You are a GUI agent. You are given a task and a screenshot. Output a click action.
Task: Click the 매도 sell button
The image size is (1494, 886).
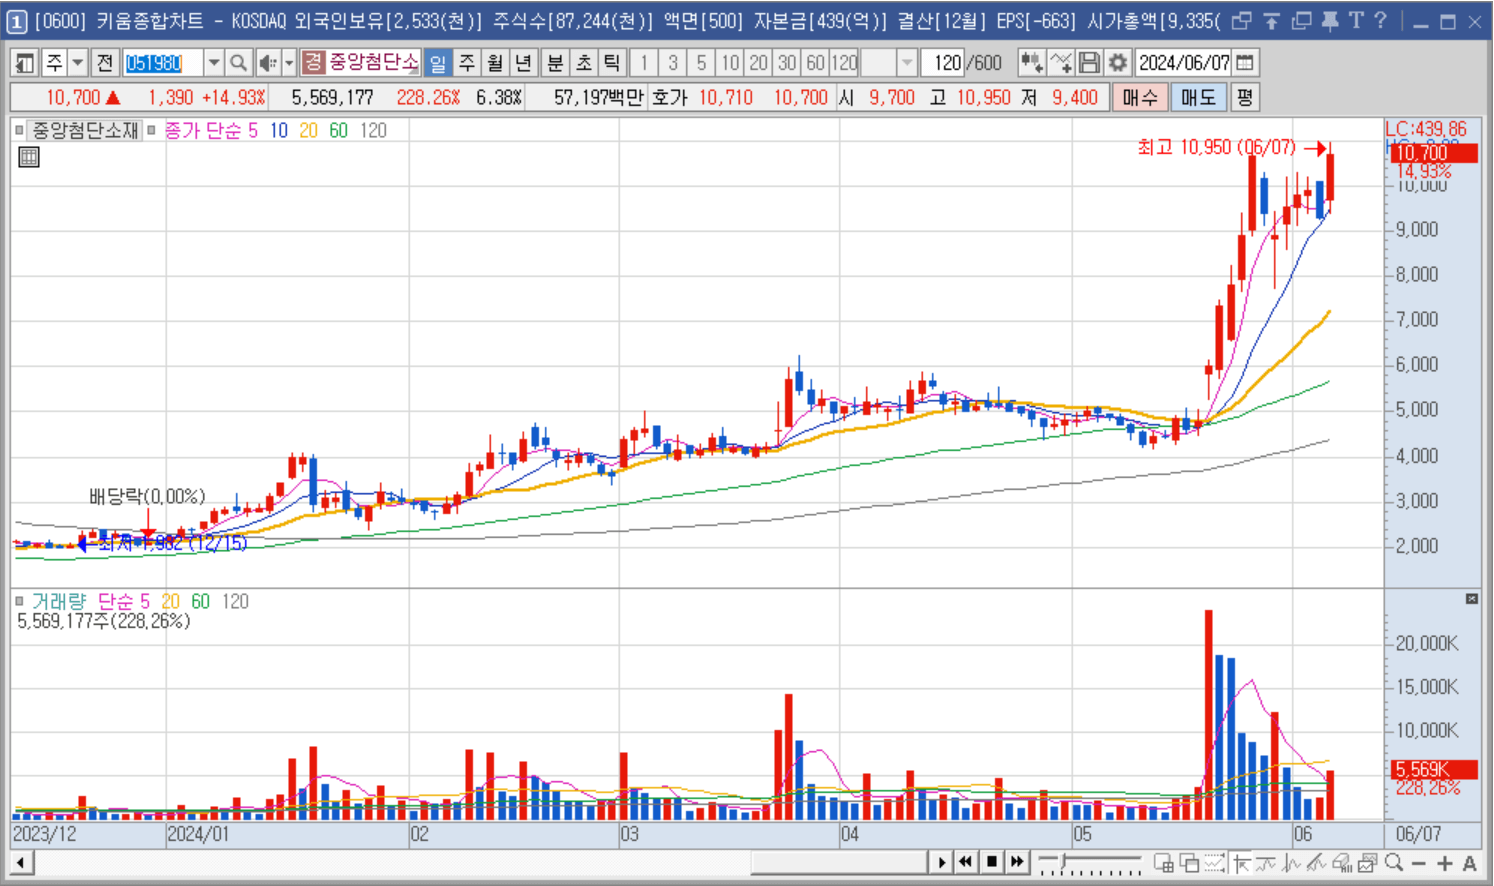(x=1199, y=97)
